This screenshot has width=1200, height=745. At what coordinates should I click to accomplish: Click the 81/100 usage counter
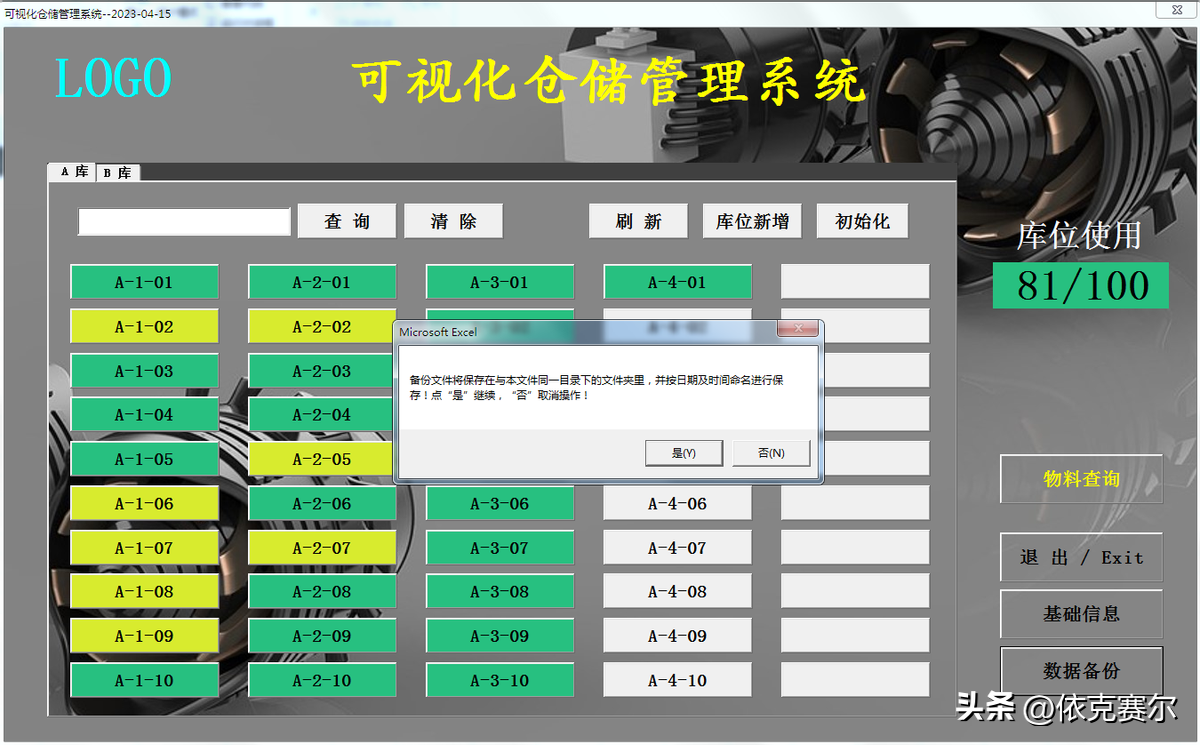tap(1081, 285)
